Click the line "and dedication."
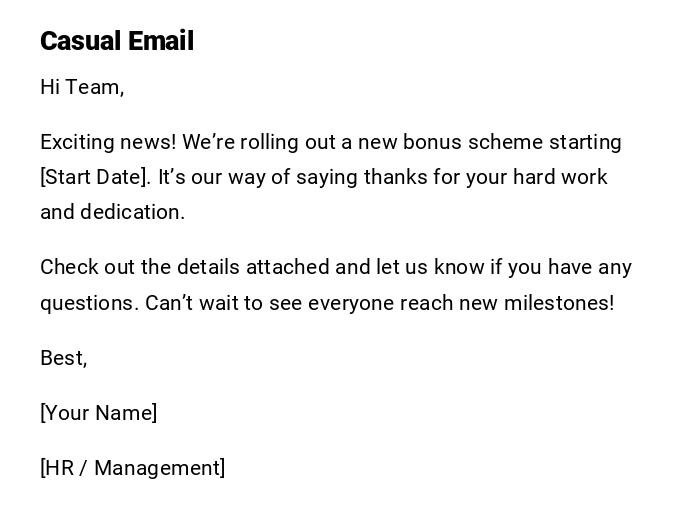Viewport: 700px width, 530px height. tap(112, 212)
